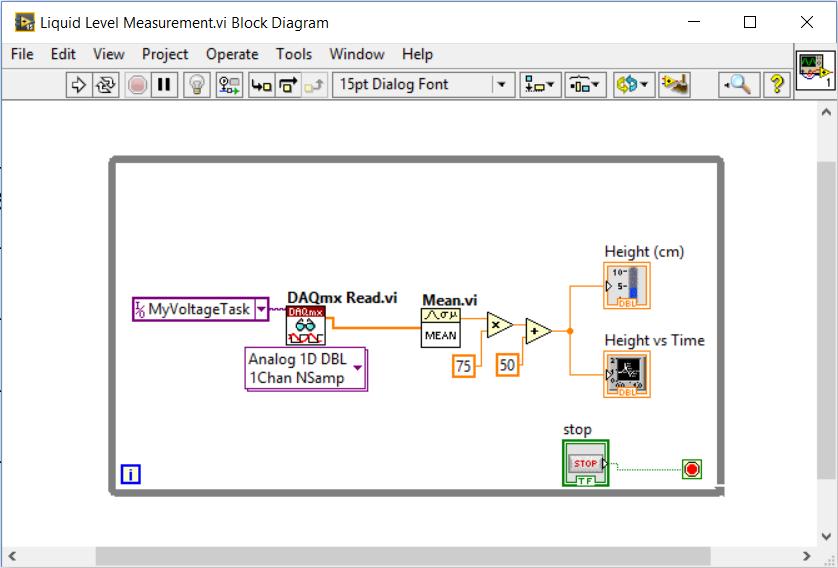Click the Step Out button

pos(315,84)
